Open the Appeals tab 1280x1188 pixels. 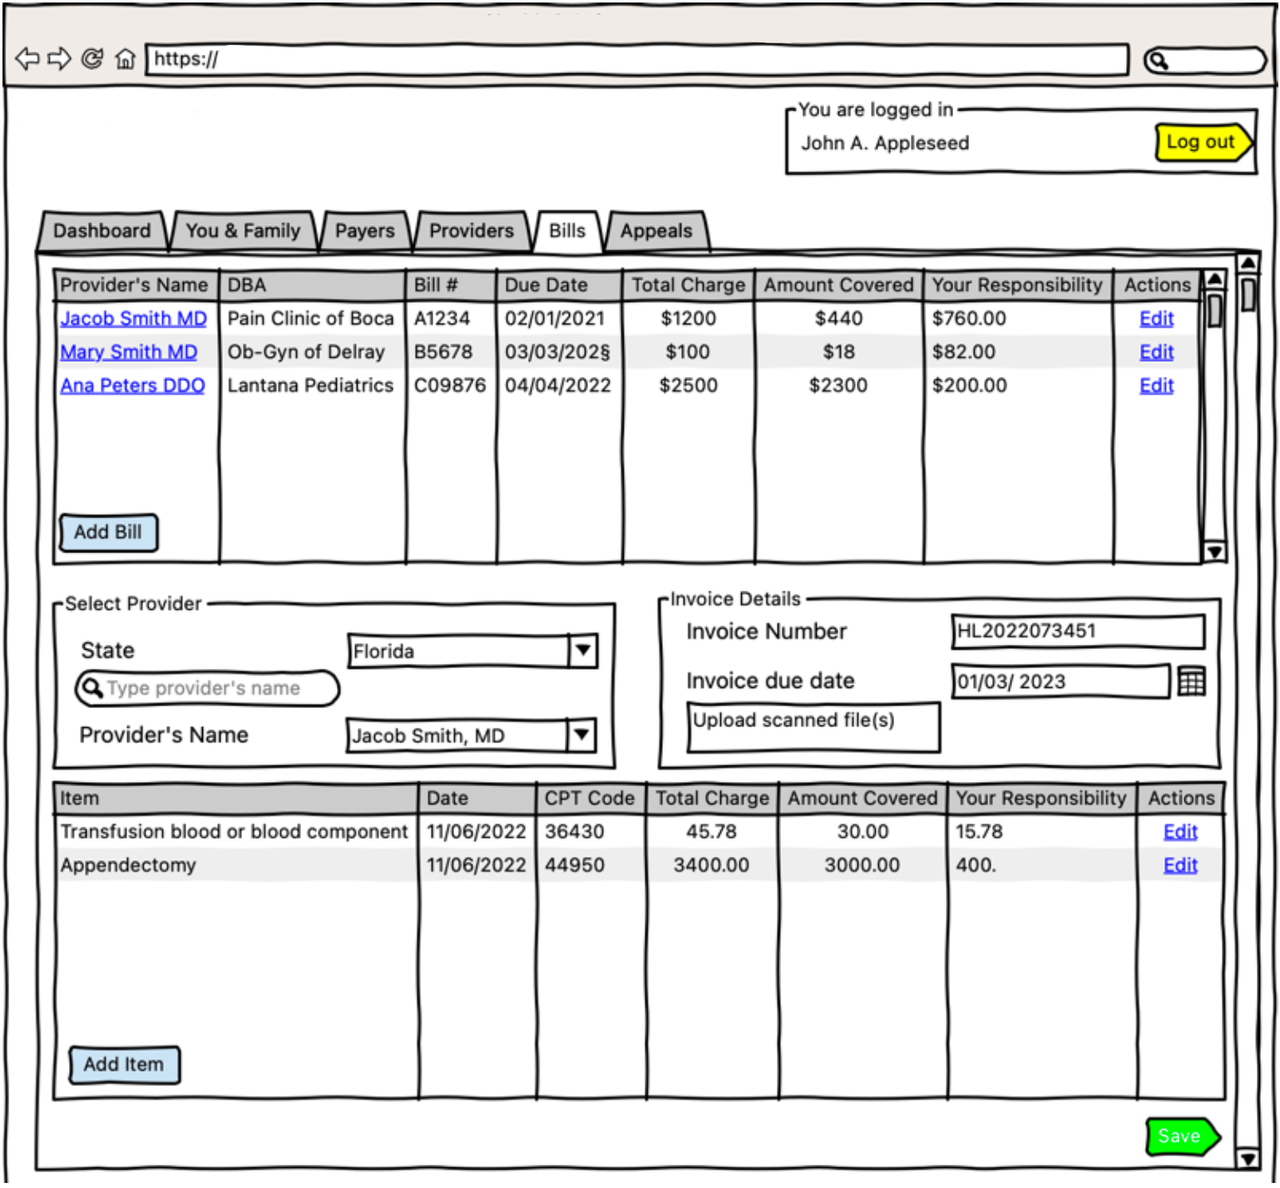pos(656,231)
